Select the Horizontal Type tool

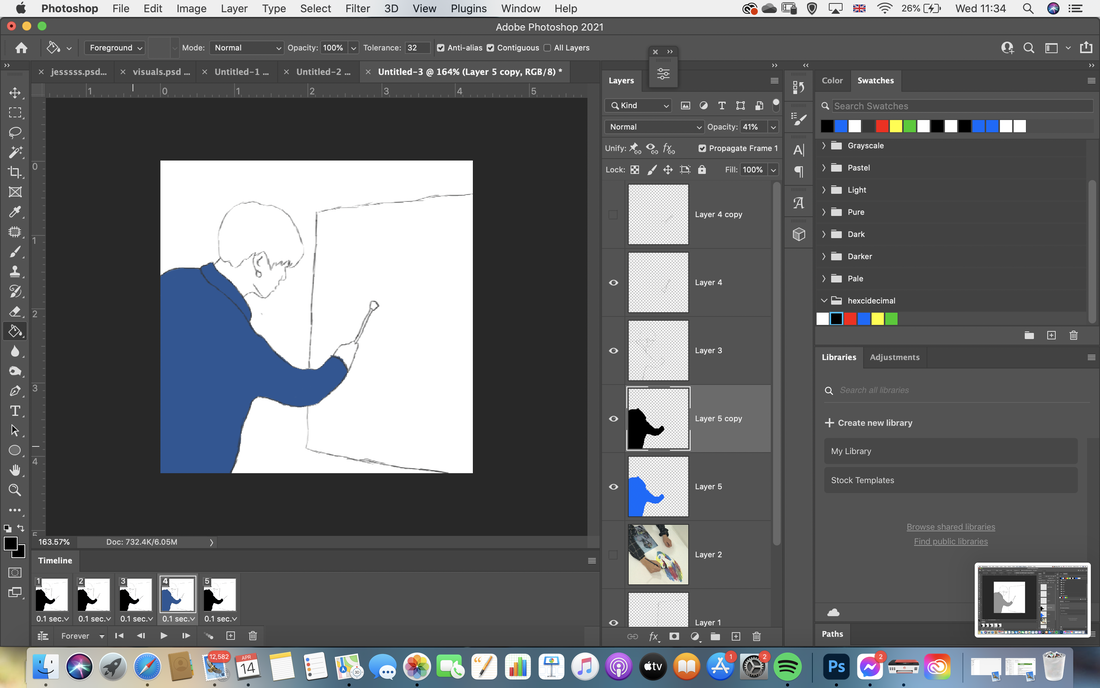(15, 411)
